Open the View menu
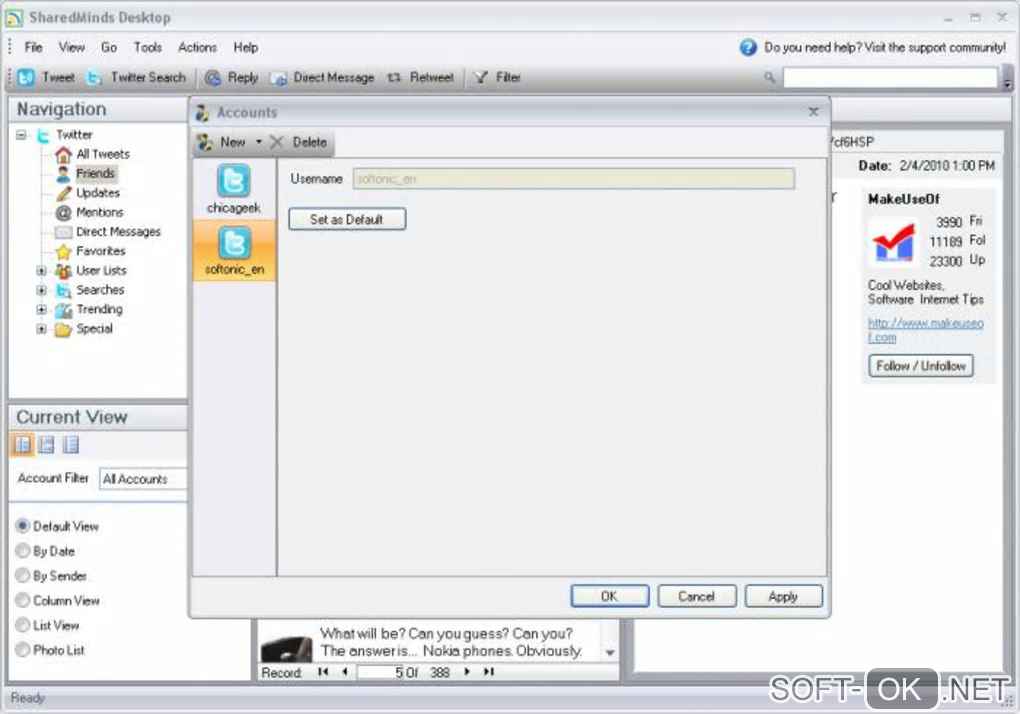 pyautogui.click(x=72, y=47)
